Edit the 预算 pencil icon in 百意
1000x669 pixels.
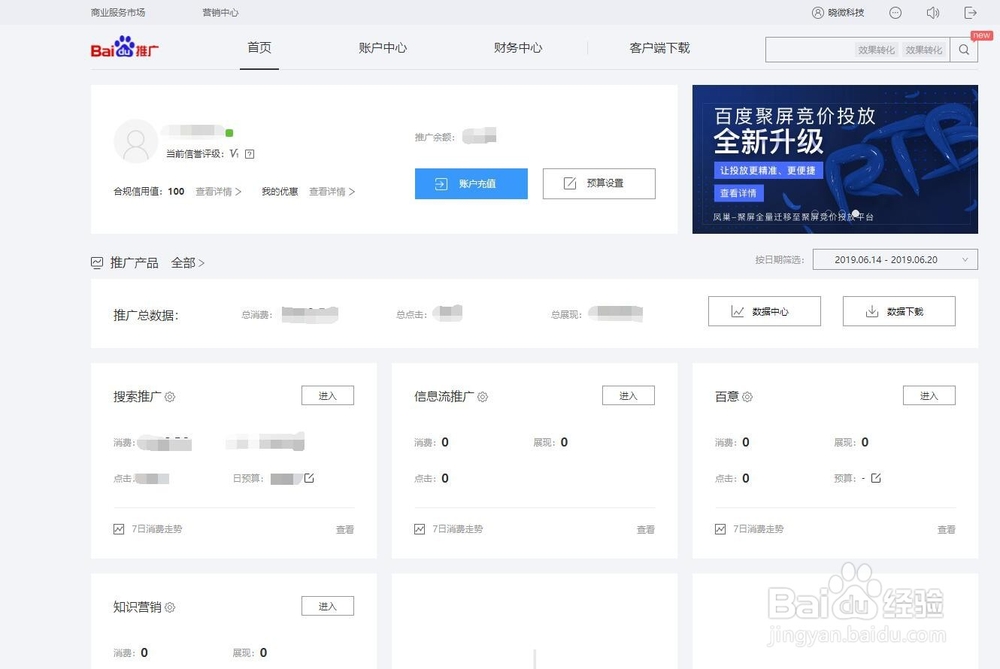pos(876,478)
